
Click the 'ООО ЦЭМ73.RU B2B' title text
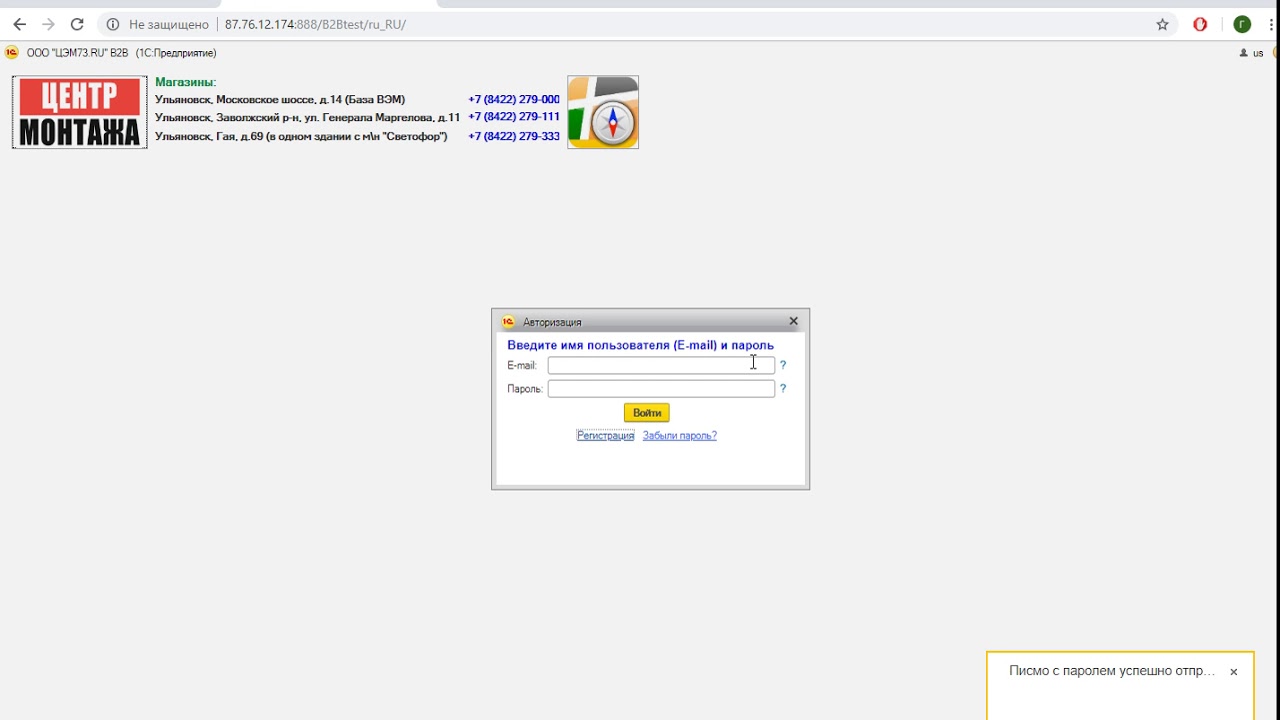coord(78,53)
